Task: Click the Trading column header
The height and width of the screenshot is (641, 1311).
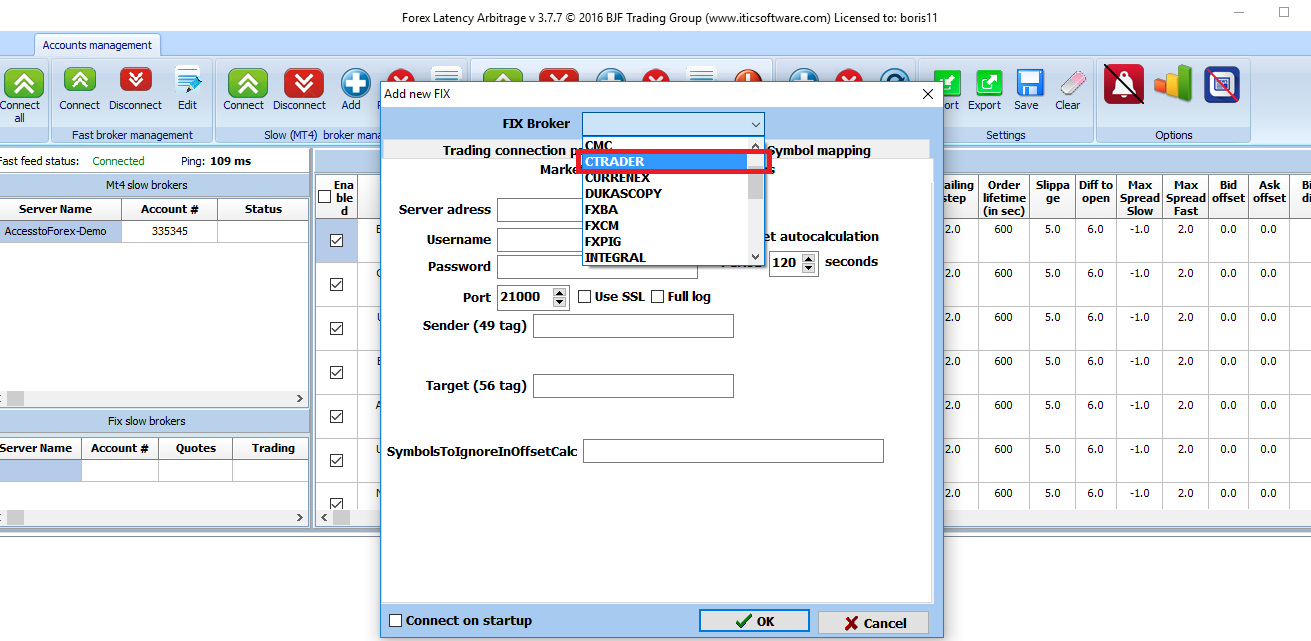Action: 273,448
